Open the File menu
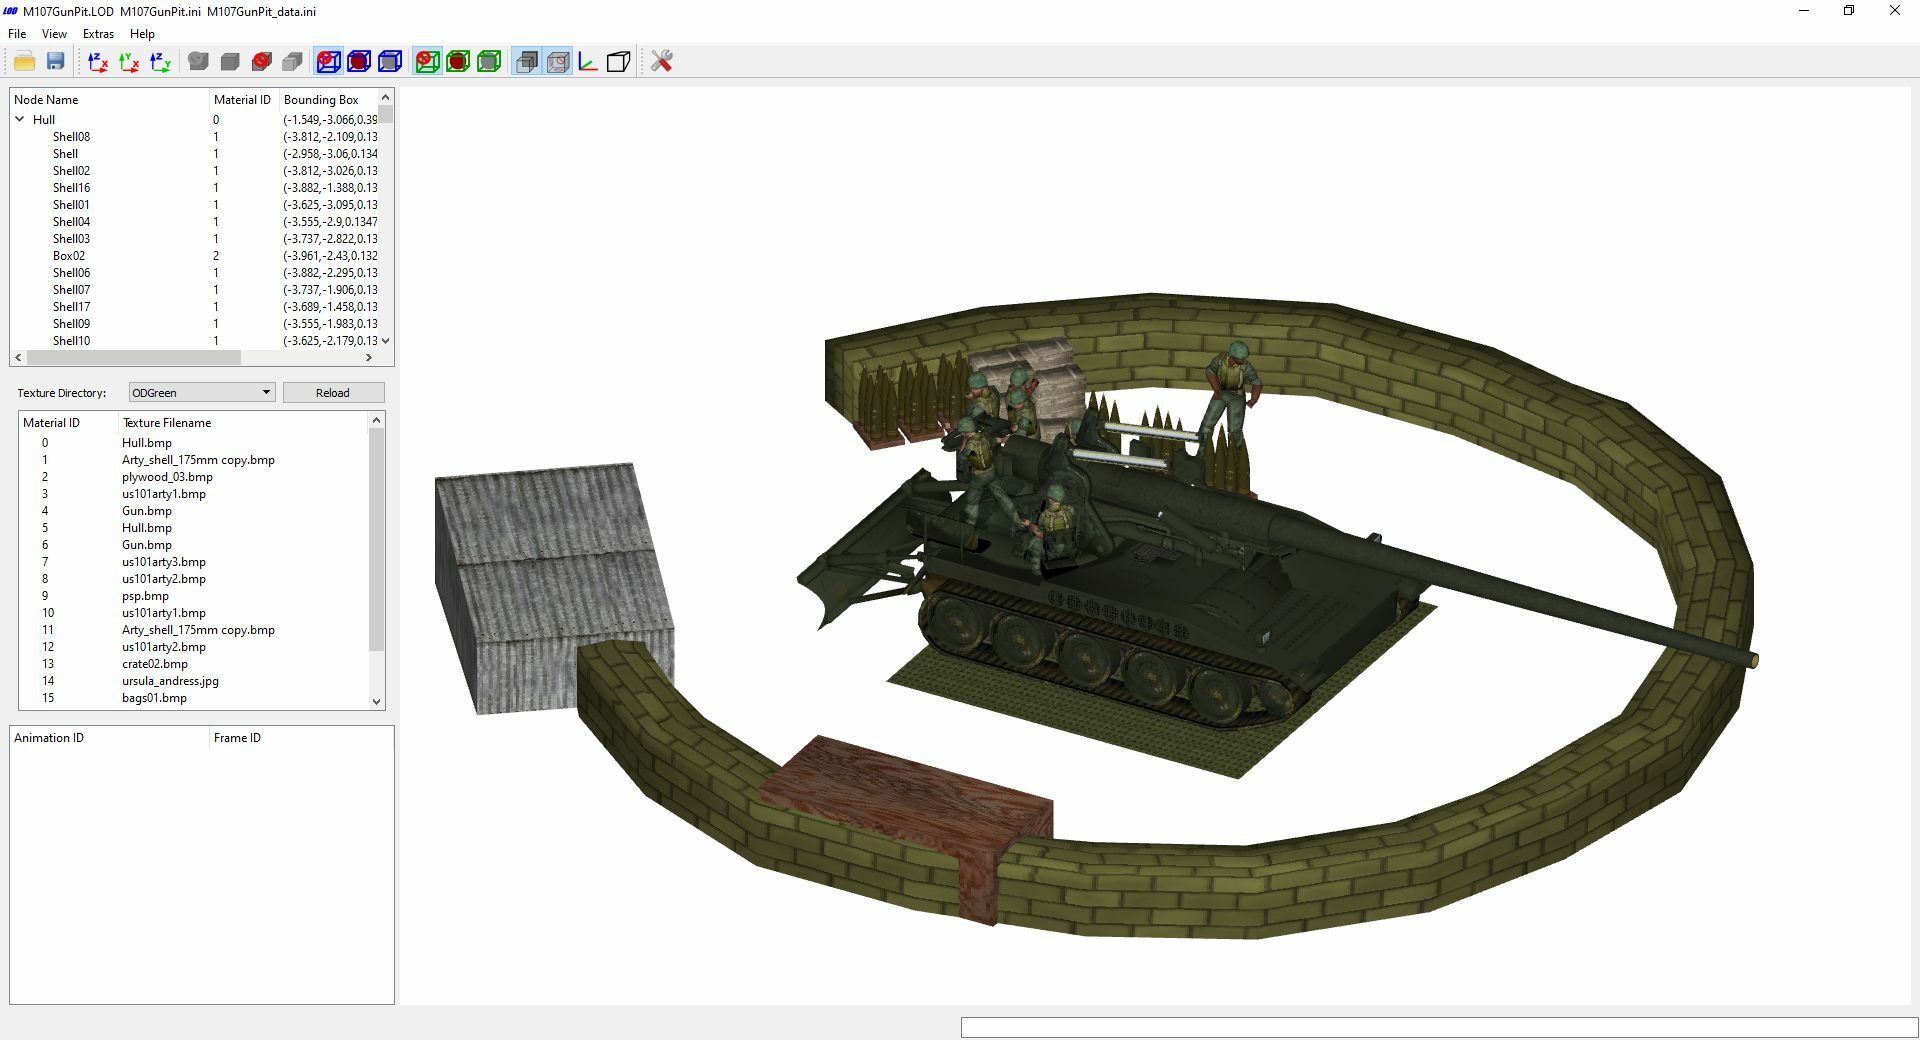 point(17,33)
